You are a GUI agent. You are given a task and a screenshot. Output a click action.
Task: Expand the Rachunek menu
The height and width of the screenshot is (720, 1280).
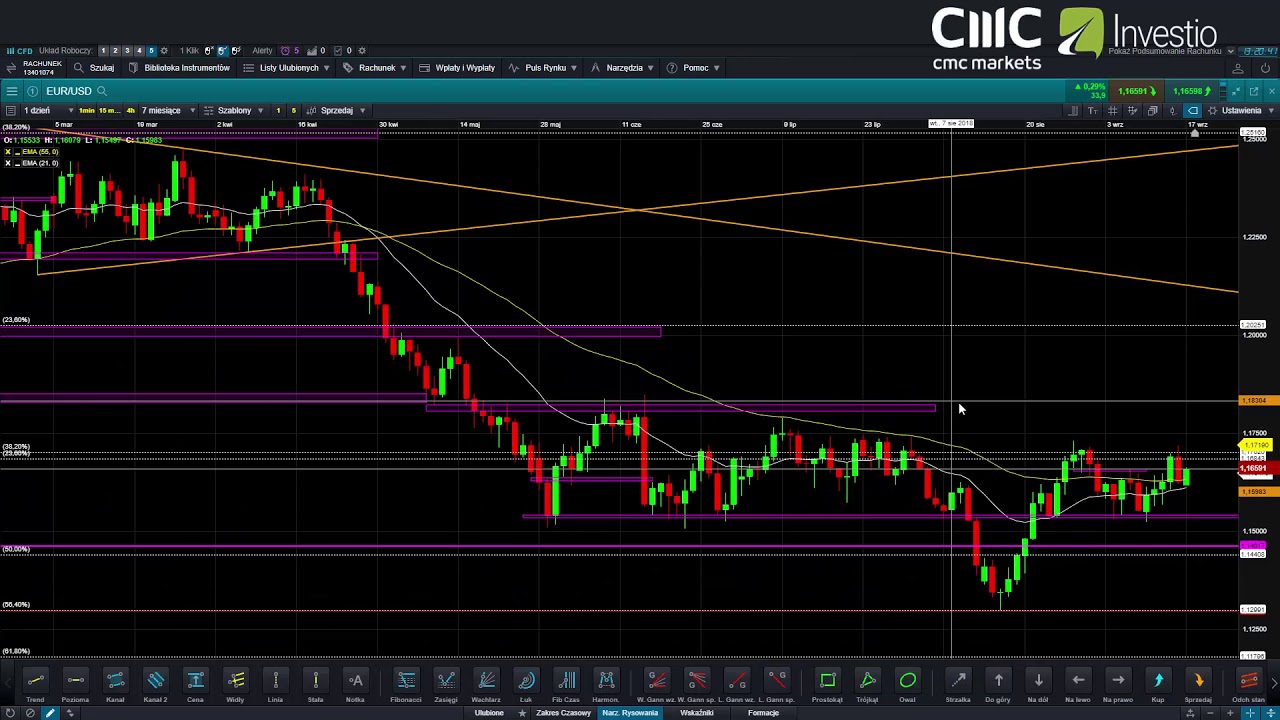point(375,68)
